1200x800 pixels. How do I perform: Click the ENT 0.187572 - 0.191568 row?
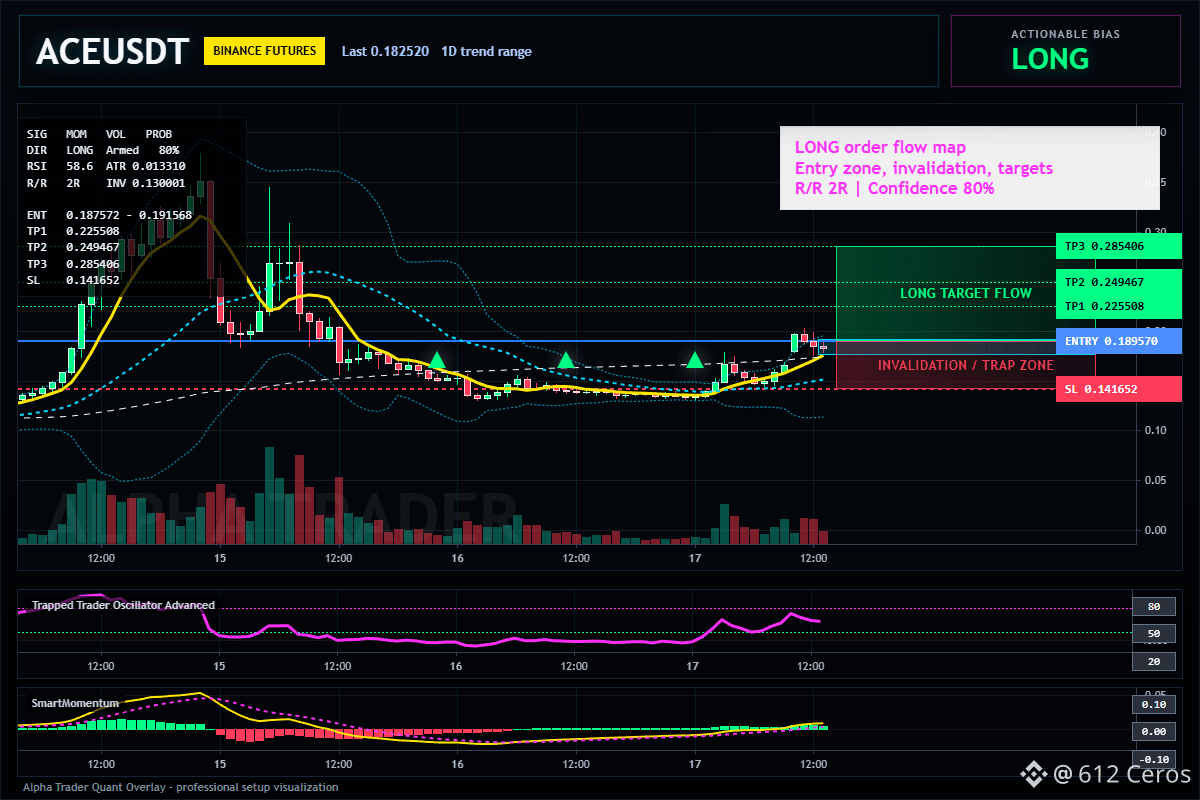click(109, 215)
